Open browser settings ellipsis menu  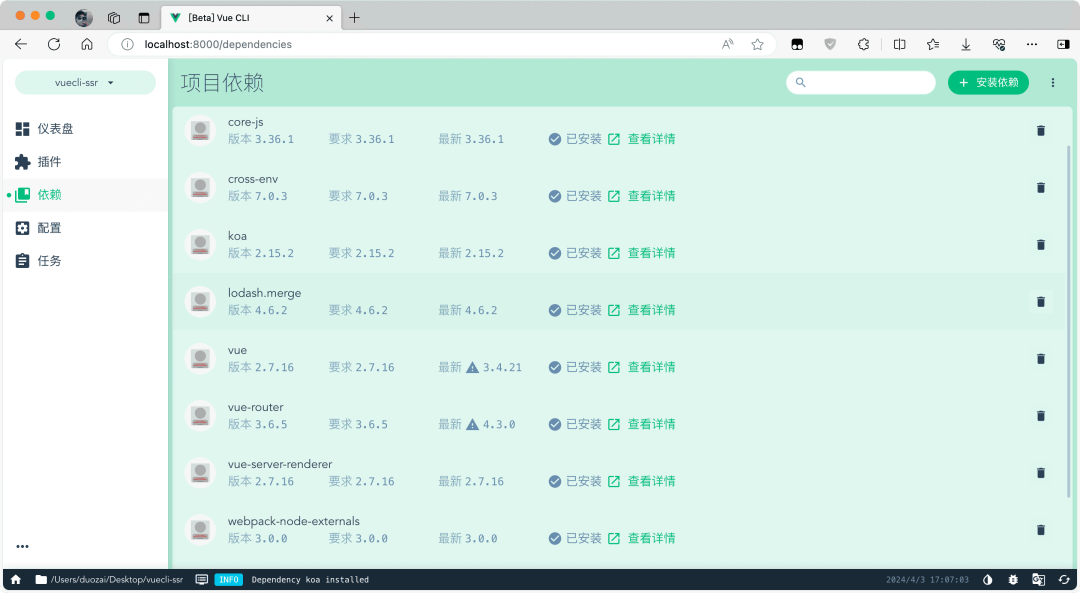1032,44
